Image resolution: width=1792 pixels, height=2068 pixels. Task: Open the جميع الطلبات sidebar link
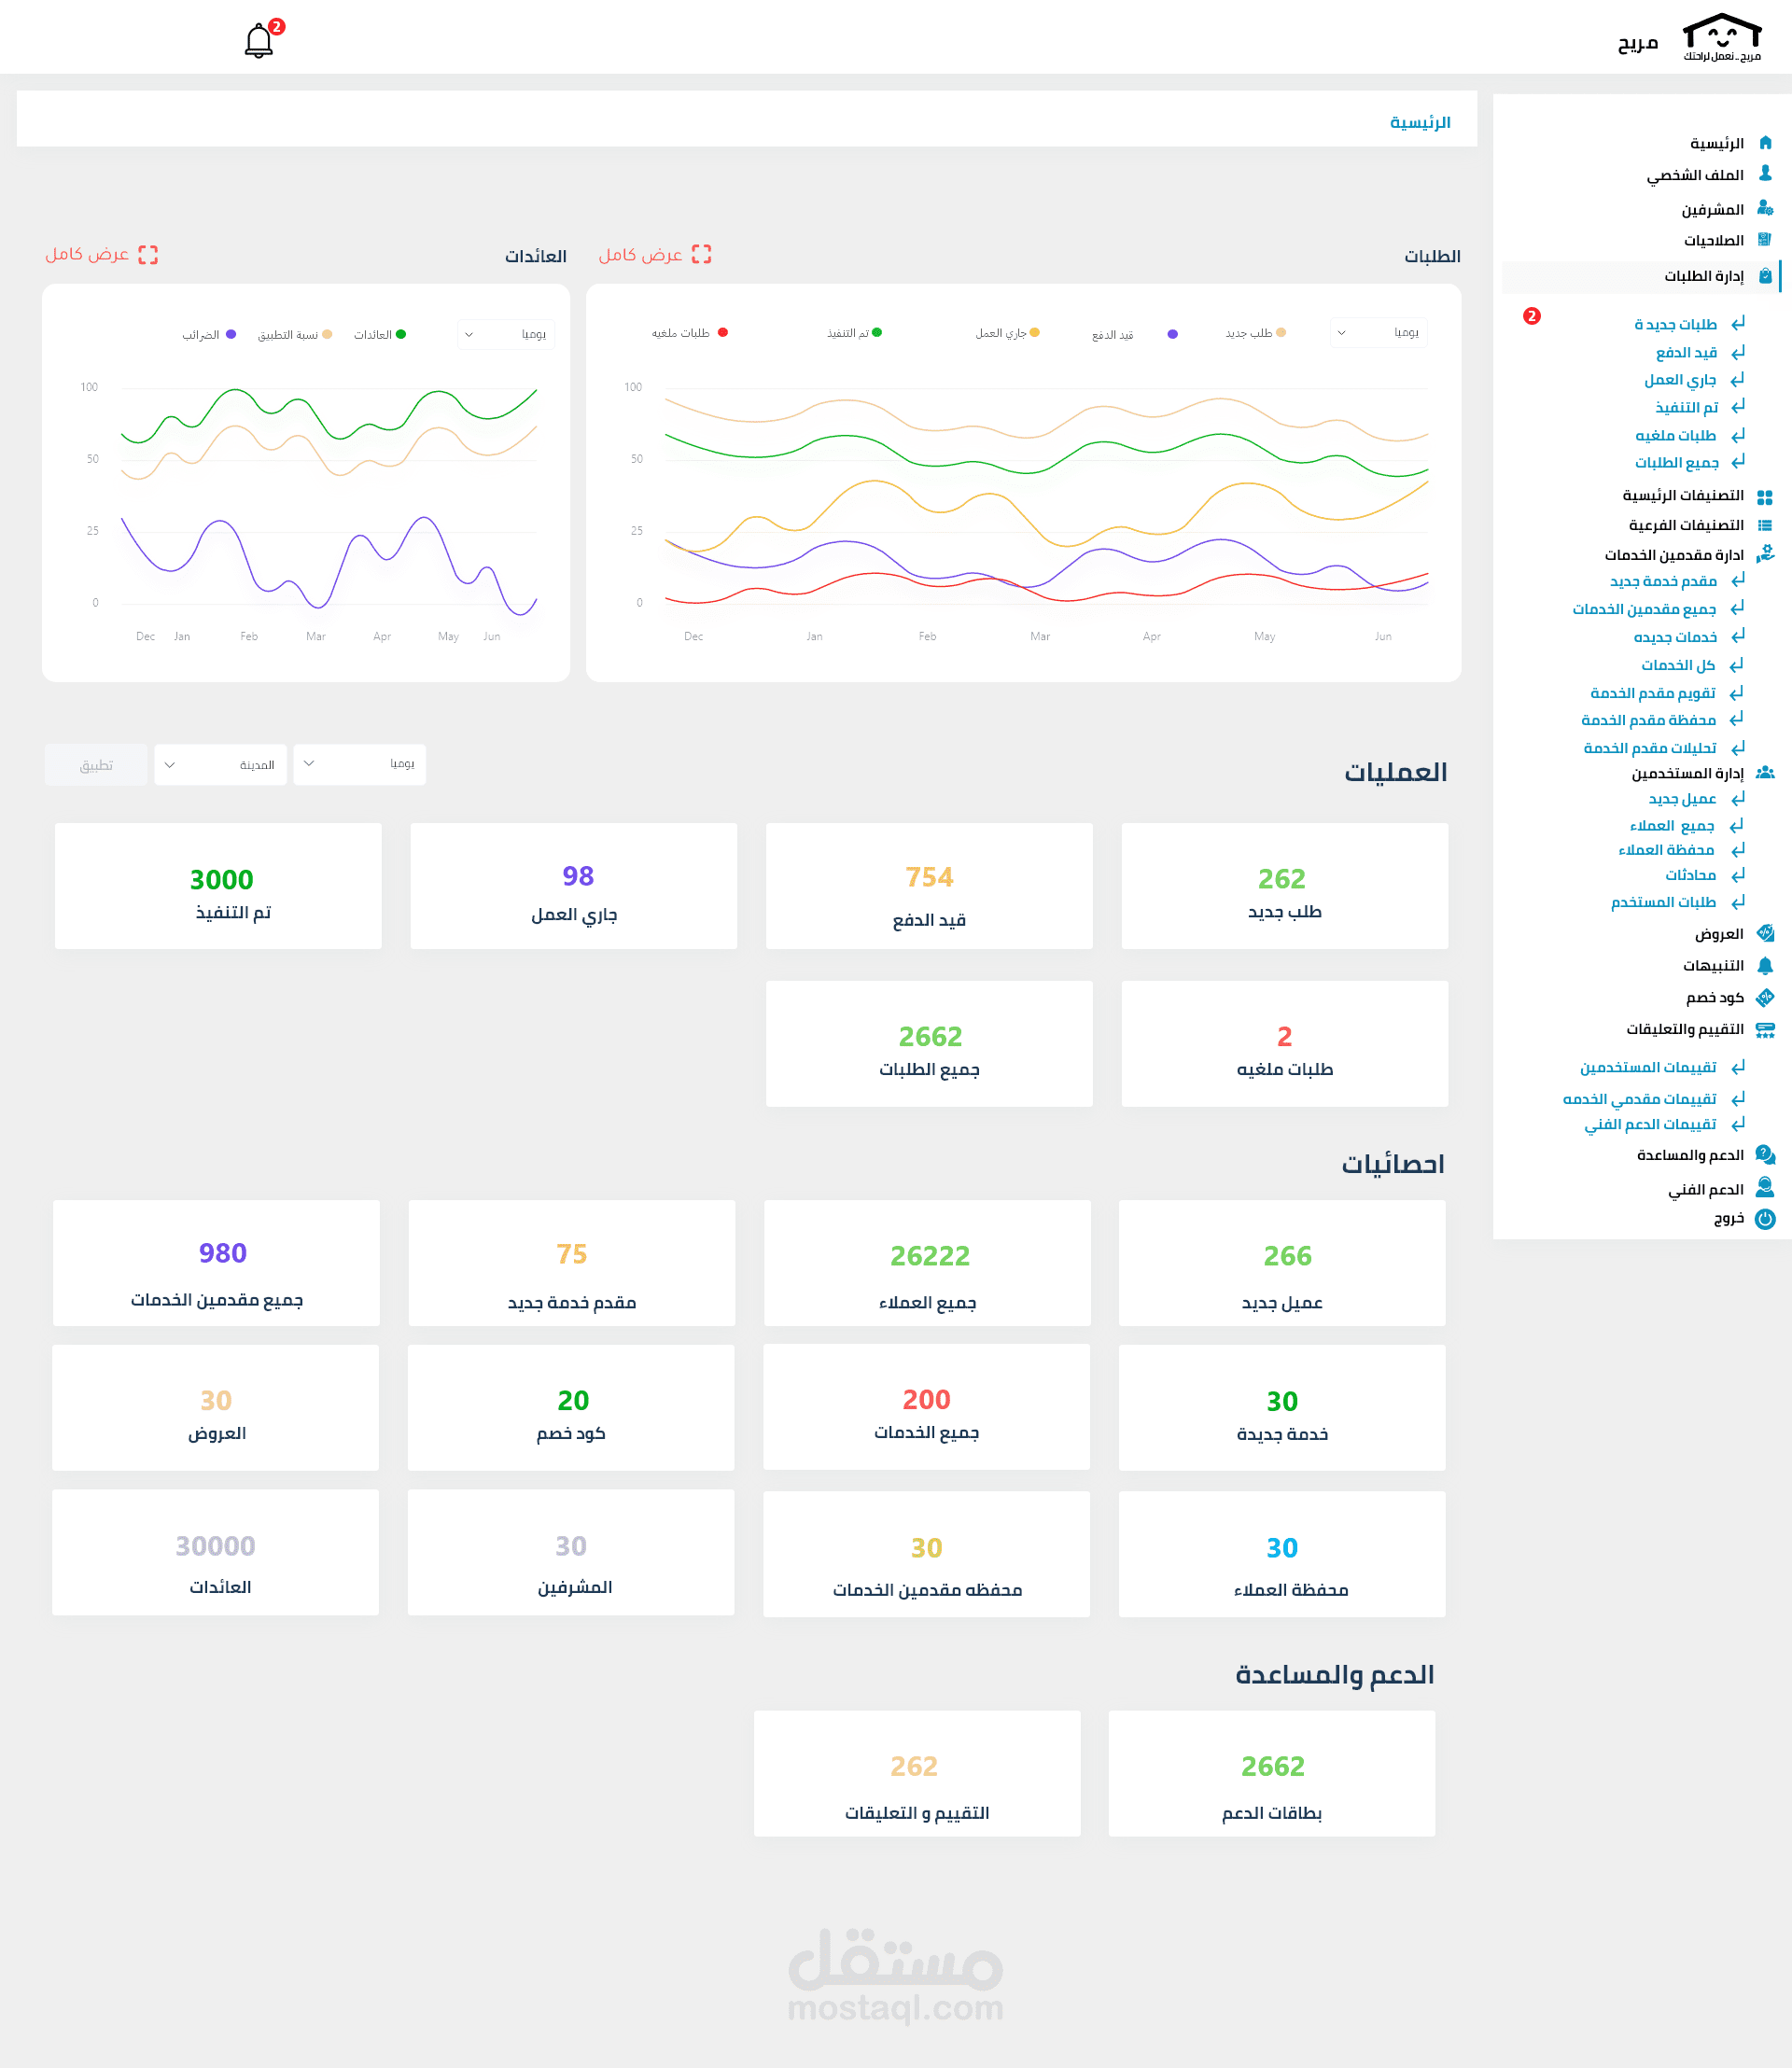(x=1676, y=463)
